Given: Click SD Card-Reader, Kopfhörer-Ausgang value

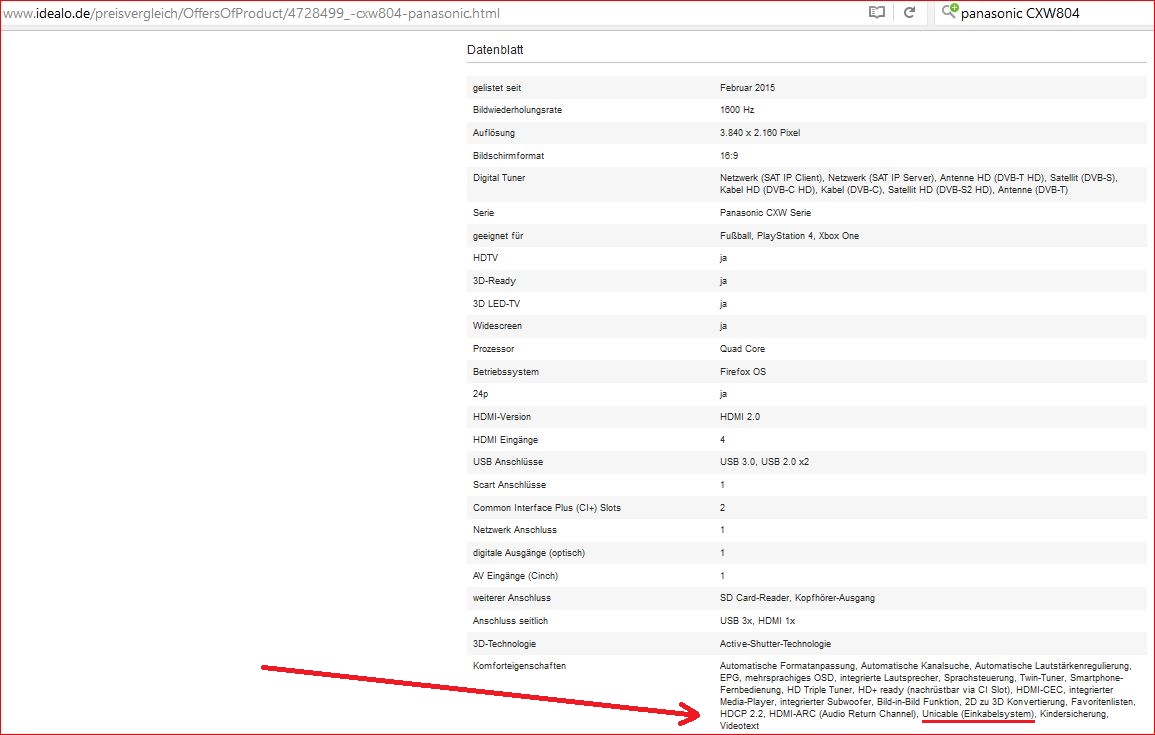Looking at the screenshot, I should pos(798,598).
